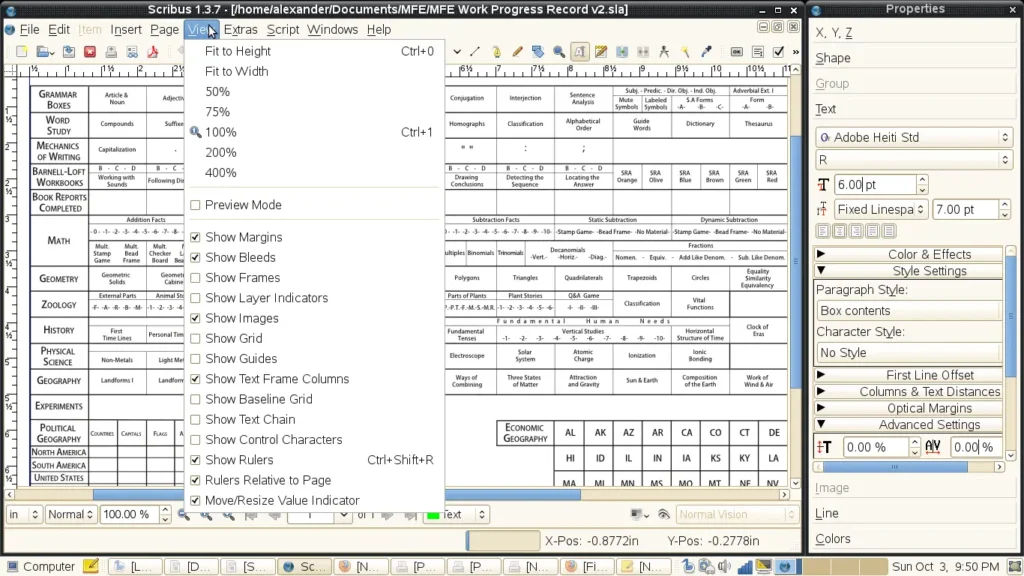Open the Shape tab in Properties
This screenshot has height=576, width=1024.
(833, 58)
